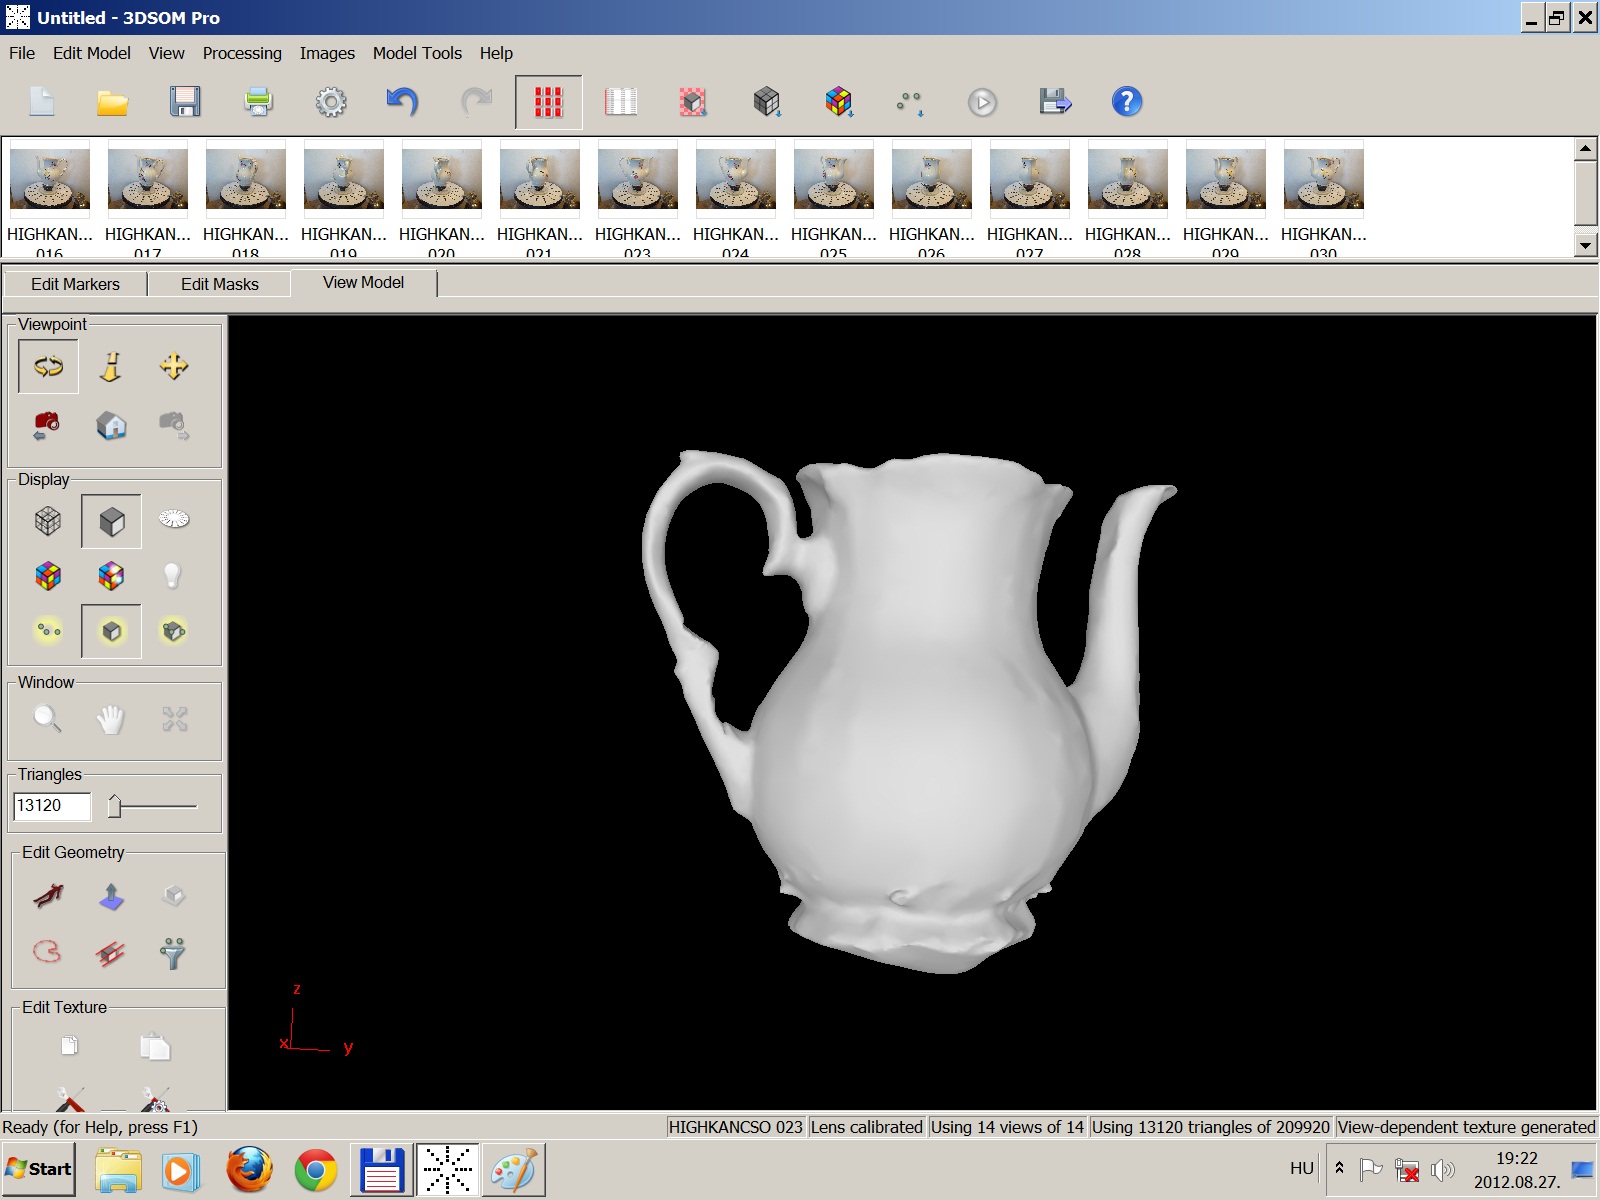Open the Processing menu
The height and width of the screenshot is (1200, 1600).
pos(242,53)
